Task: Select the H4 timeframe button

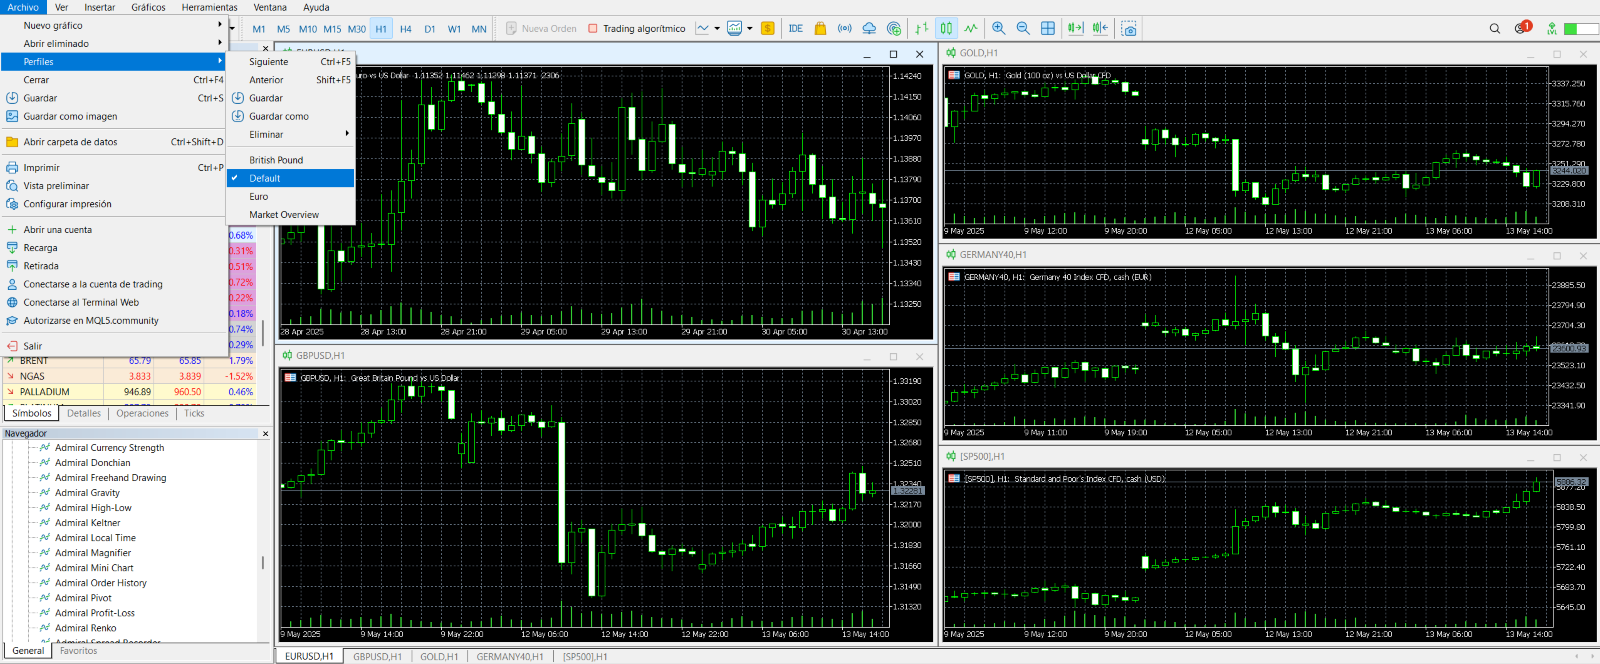Action: pyautogui.click(x=405, y=29)
